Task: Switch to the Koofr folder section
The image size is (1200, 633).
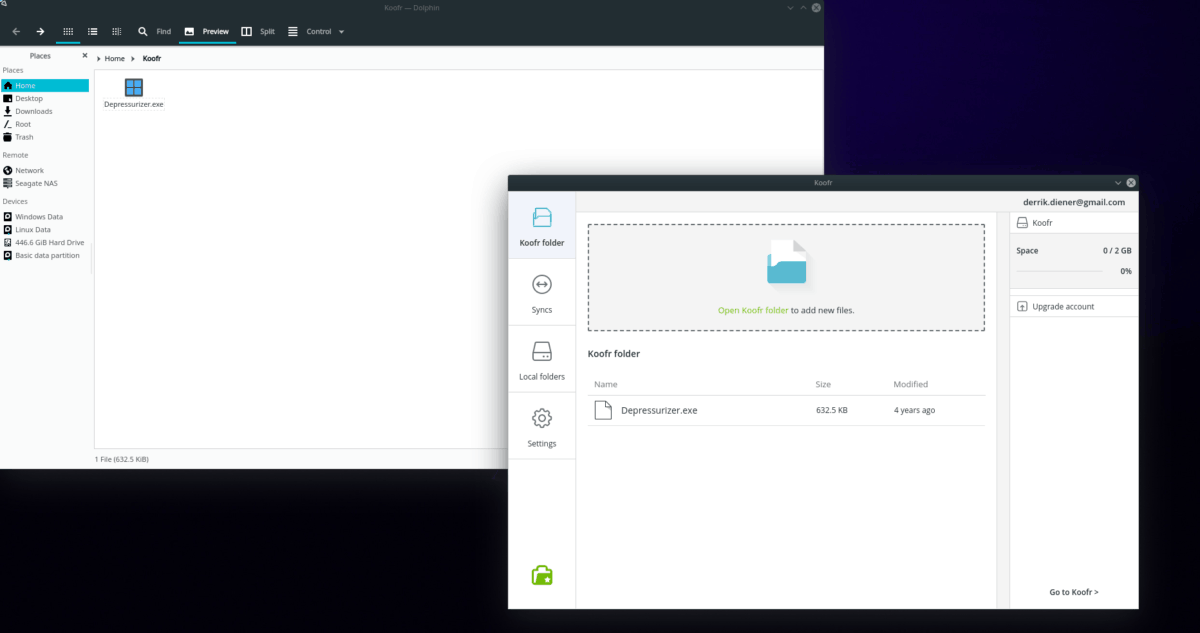Action: click(542, 225)
